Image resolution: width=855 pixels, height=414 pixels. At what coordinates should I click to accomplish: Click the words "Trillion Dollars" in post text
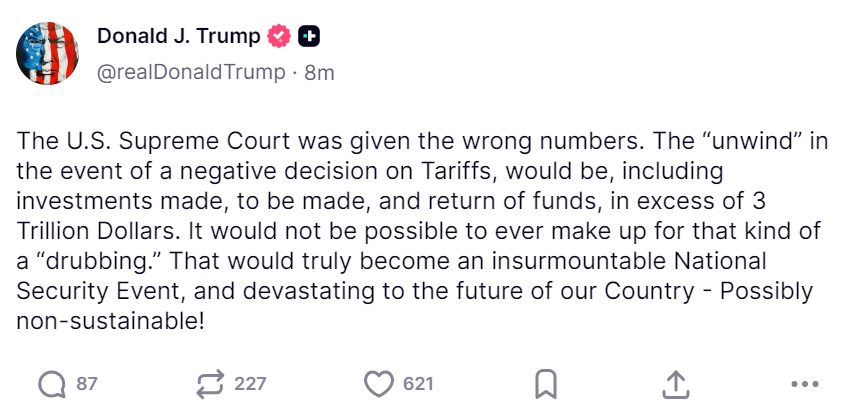tap(87, 232)
